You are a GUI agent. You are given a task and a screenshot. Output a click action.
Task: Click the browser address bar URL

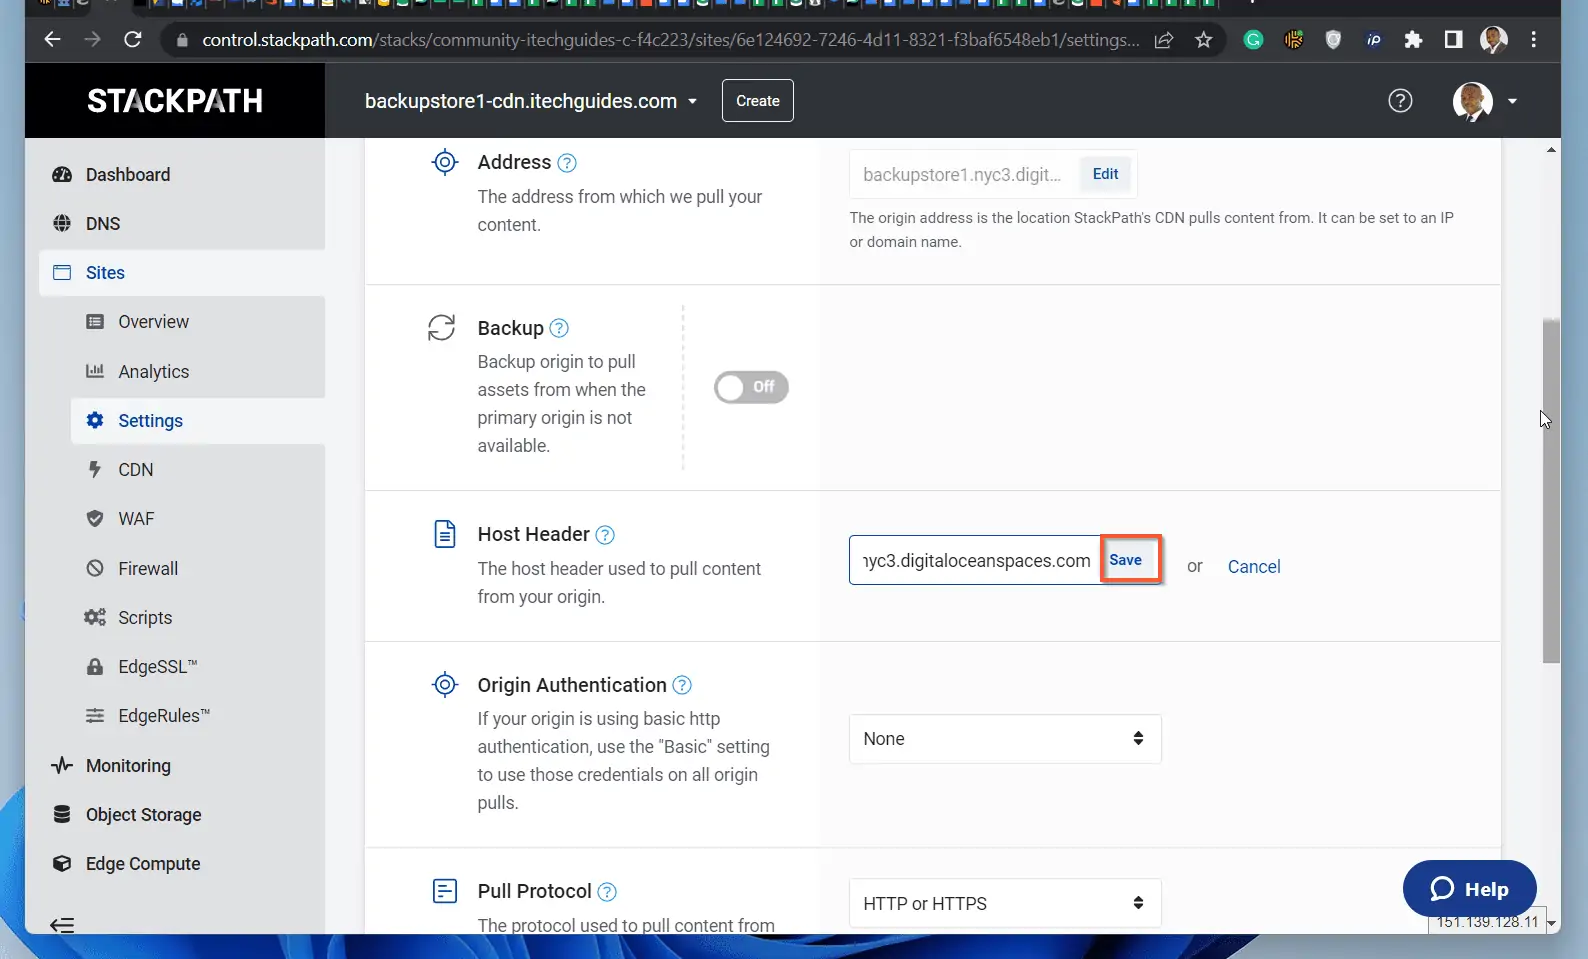tap(670, 40)
